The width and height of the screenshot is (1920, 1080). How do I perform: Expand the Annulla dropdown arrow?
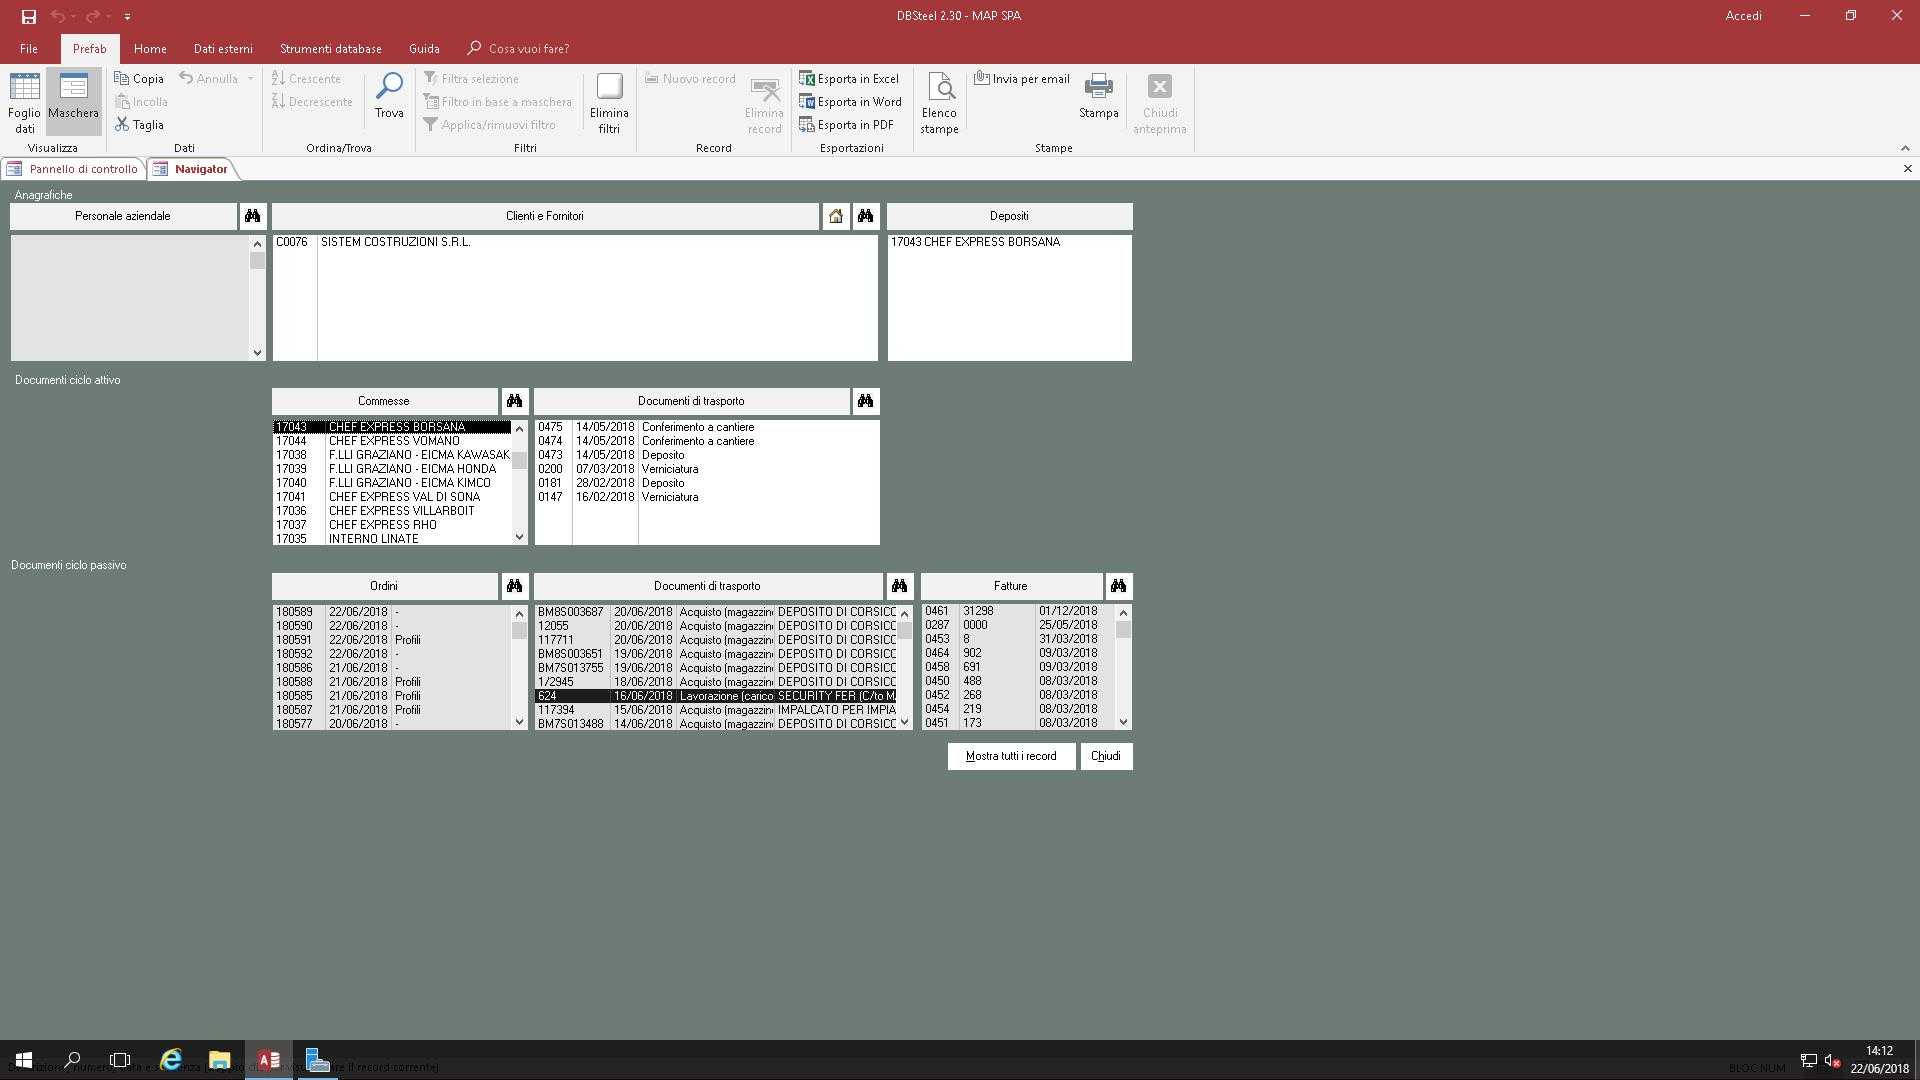tap(250, 79)
